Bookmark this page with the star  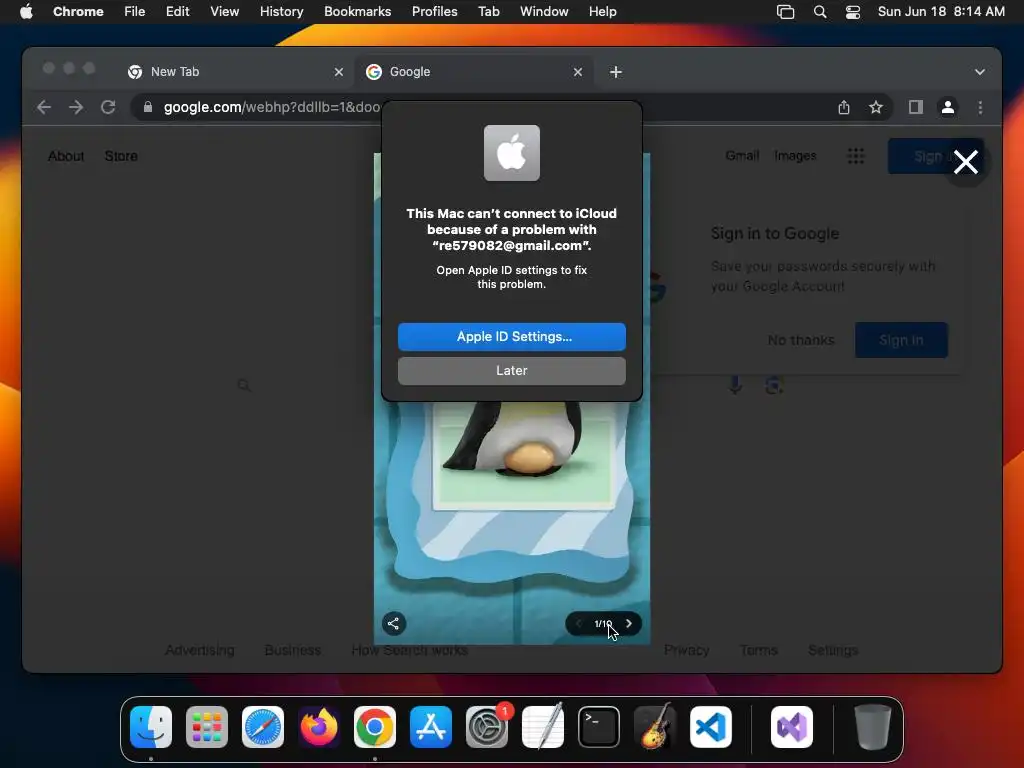pyautogui.click(x=876, y=107)
